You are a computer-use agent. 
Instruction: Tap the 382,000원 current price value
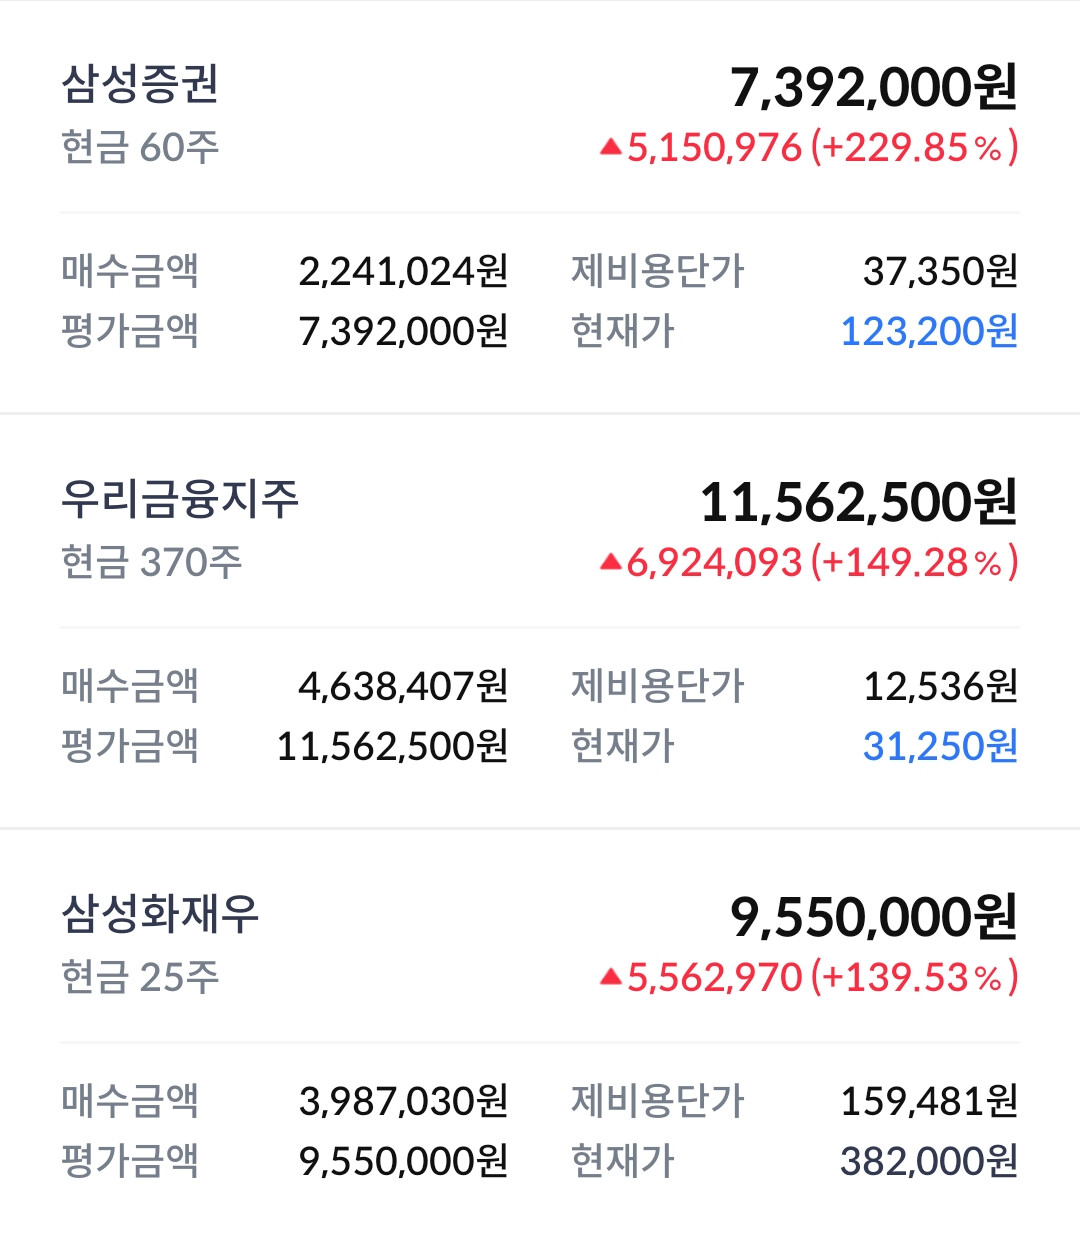[x=929, y=1161]
